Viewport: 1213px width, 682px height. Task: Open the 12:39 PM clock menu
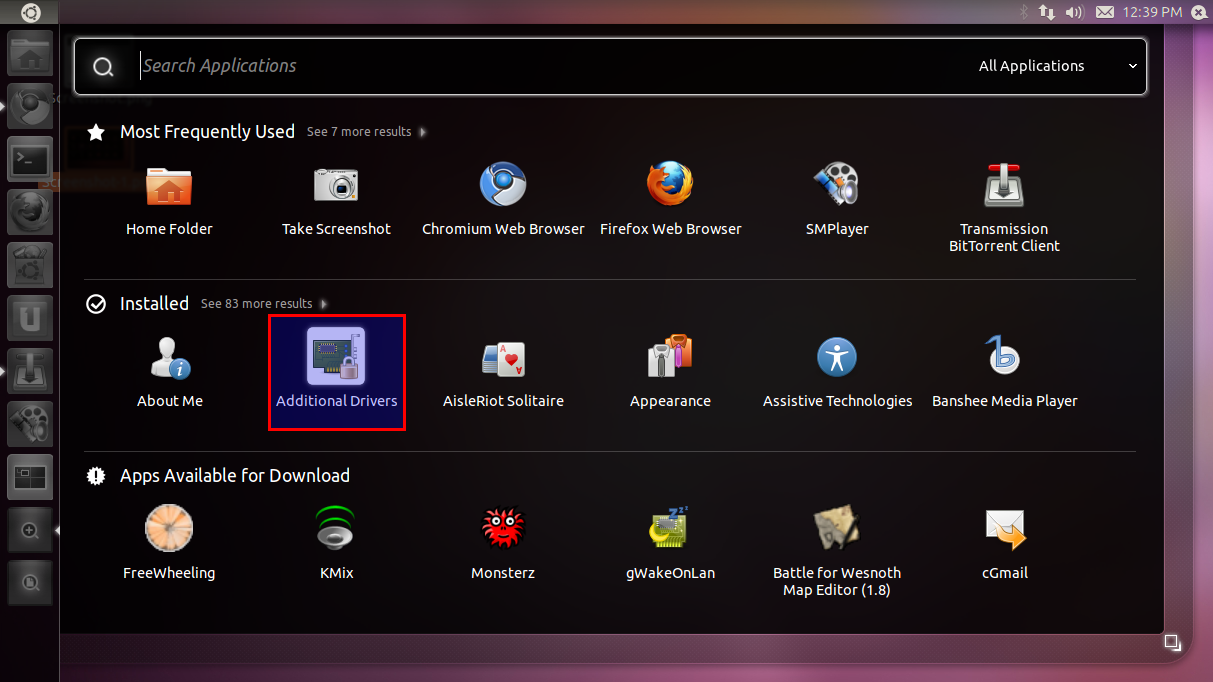click(1152, 12)
